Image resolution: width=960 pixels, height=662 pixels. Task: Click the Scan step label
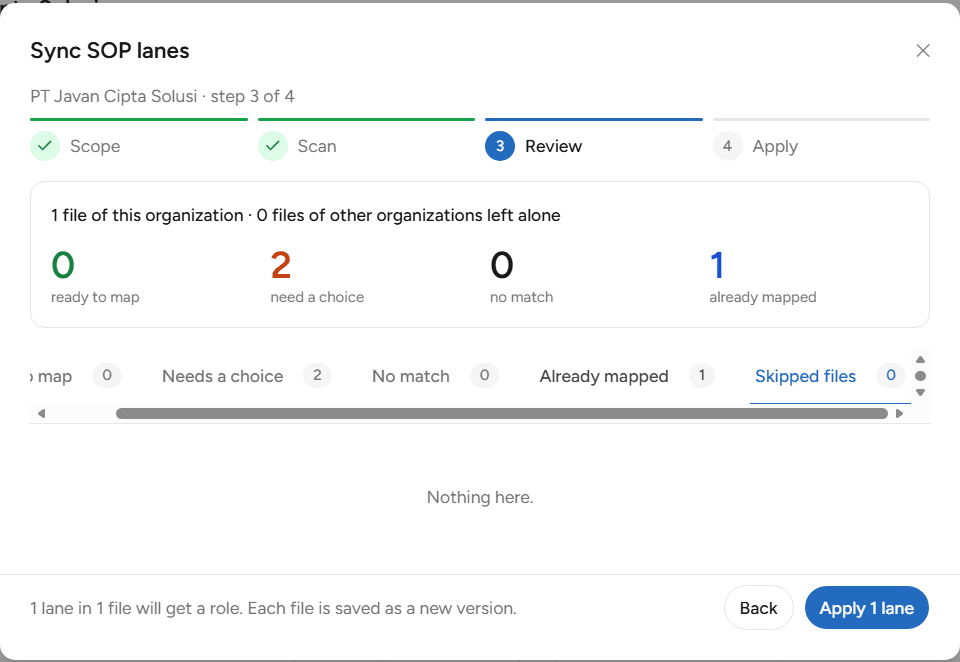click(317, 146)
